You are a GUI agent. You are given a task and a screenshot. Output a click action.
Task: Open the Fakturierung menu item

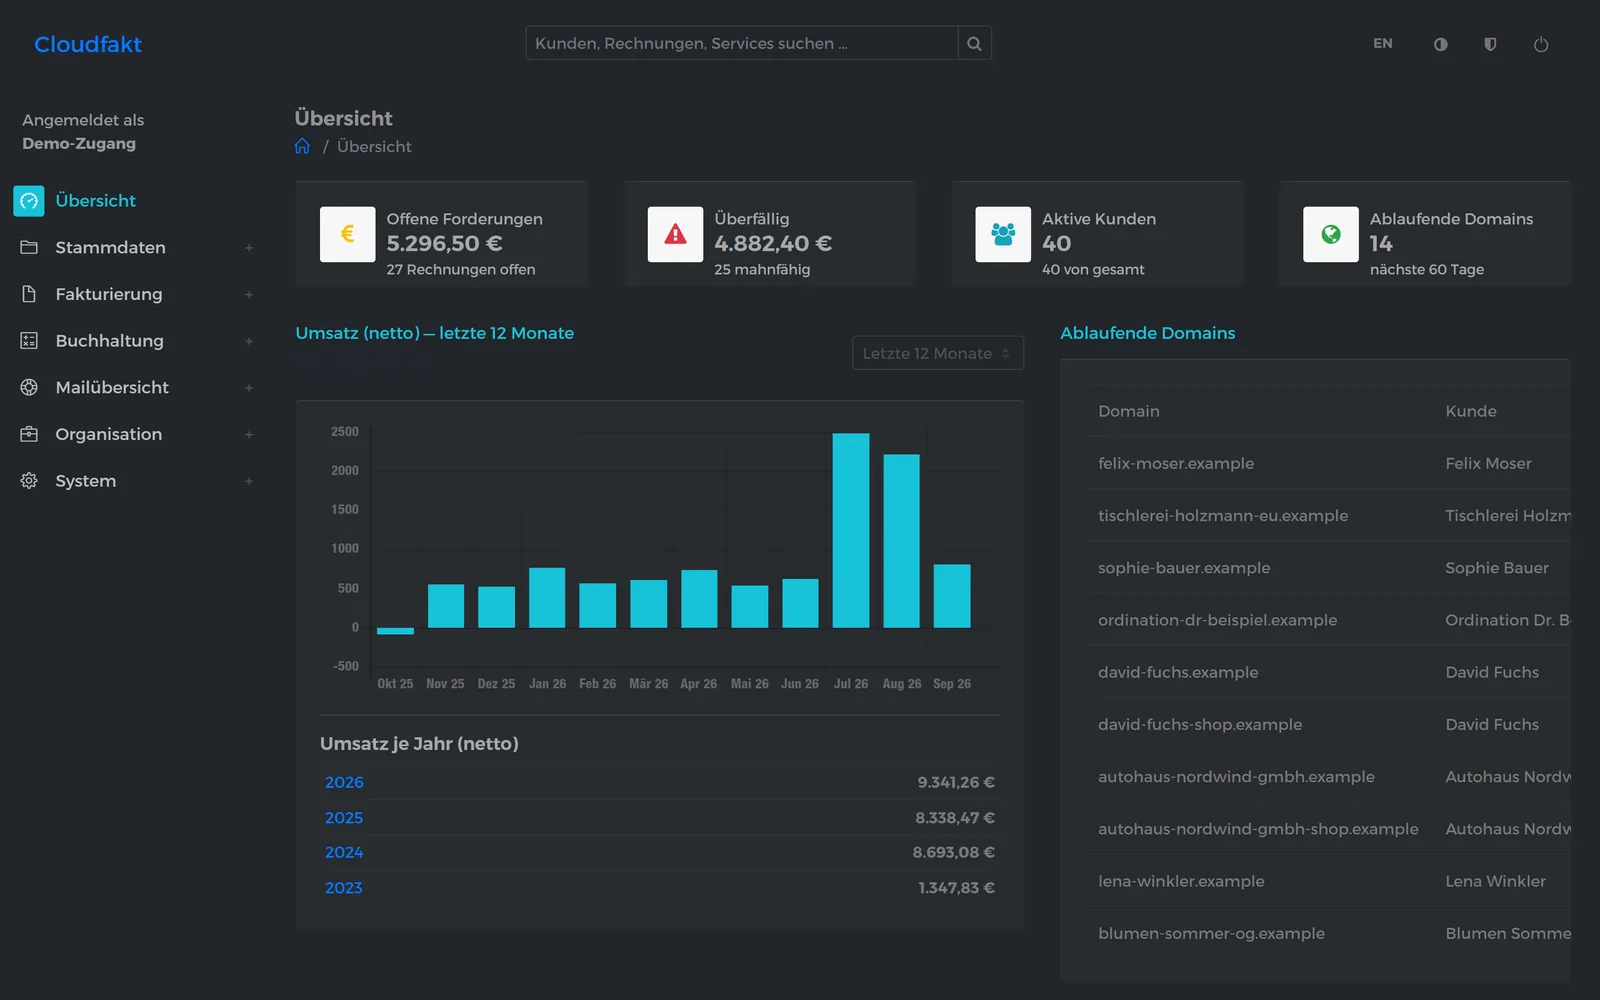click(x=109, y=294)
